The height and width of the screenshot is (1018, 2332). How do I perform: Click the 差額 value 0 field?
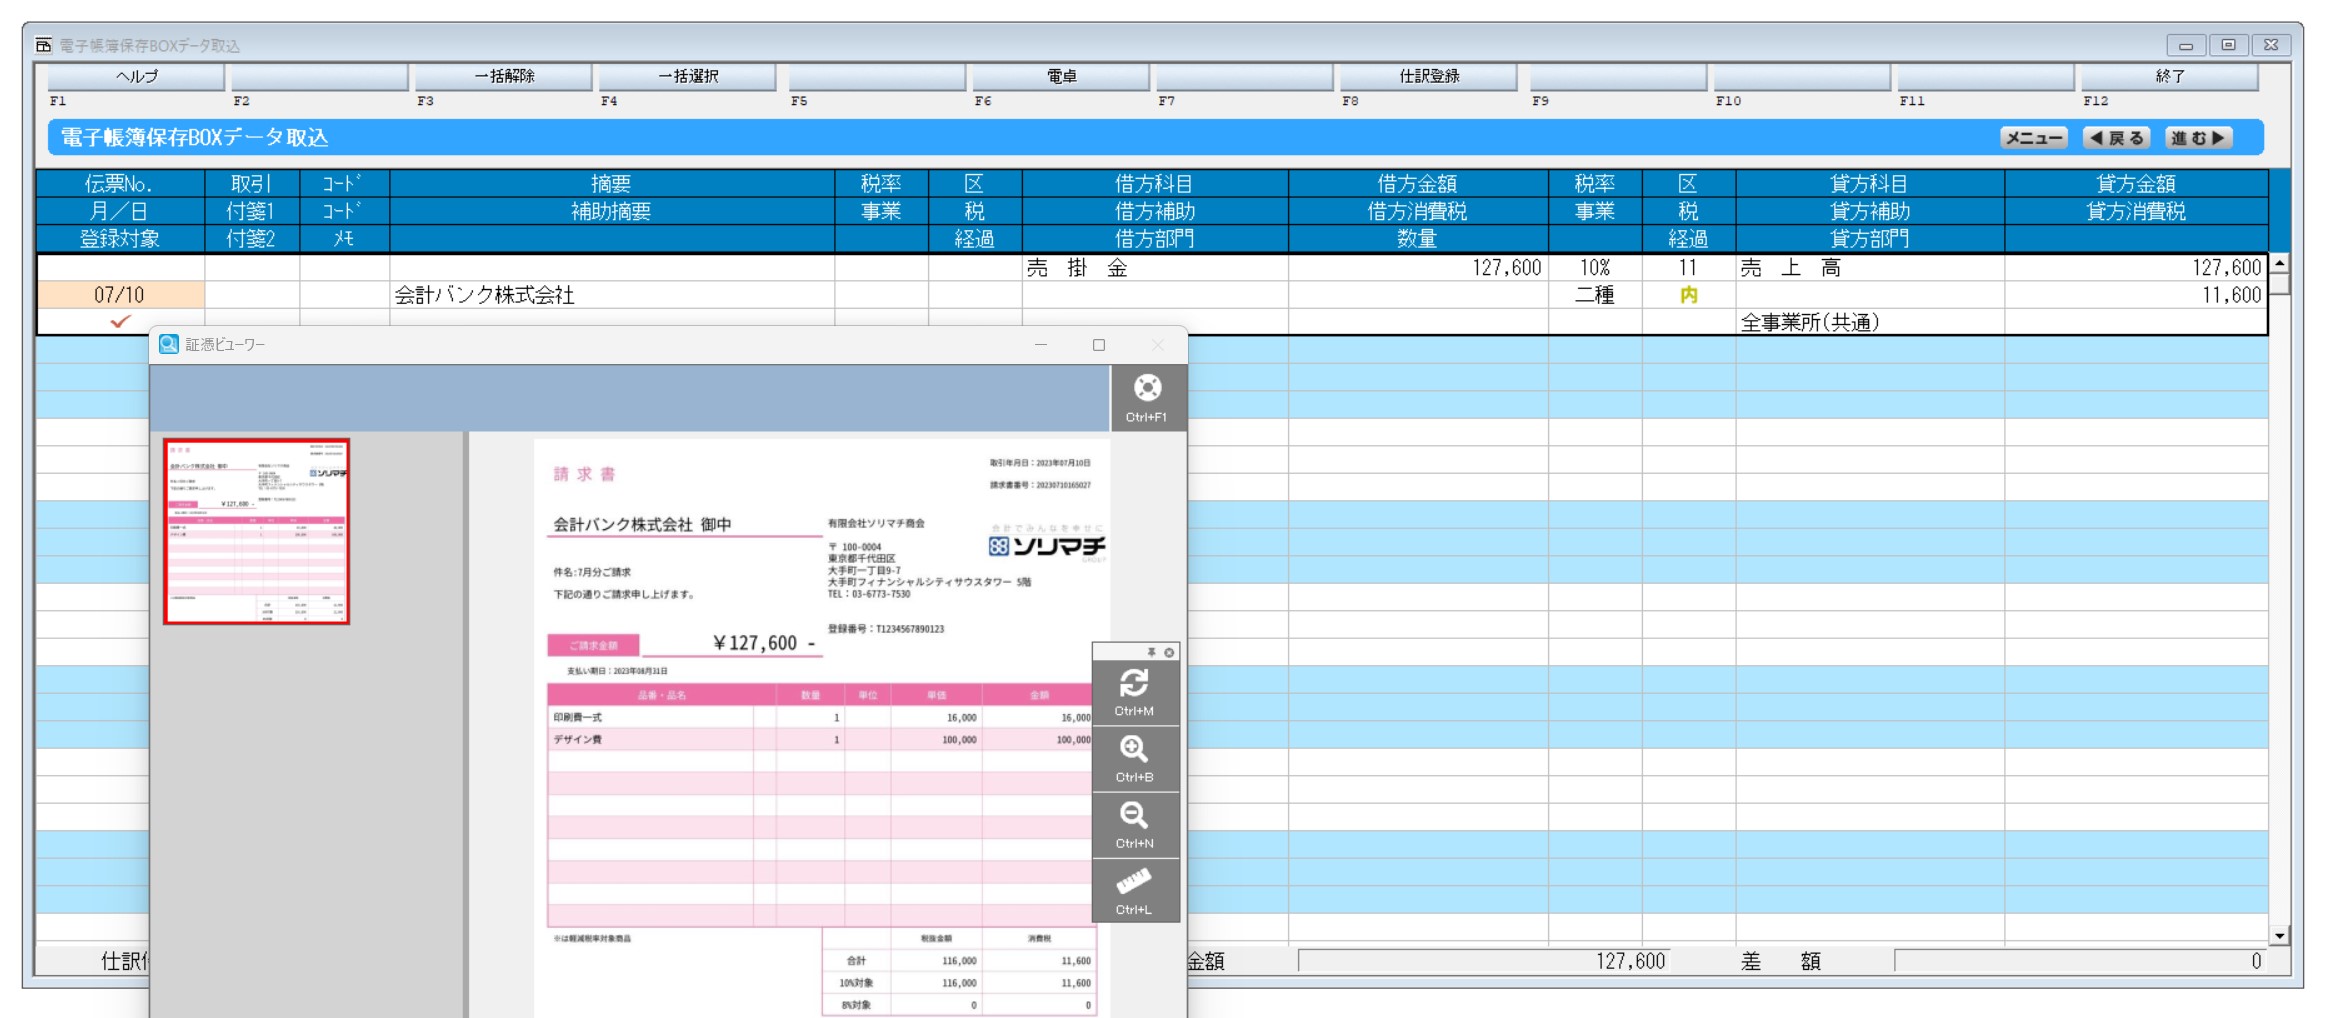point(2080,961)
